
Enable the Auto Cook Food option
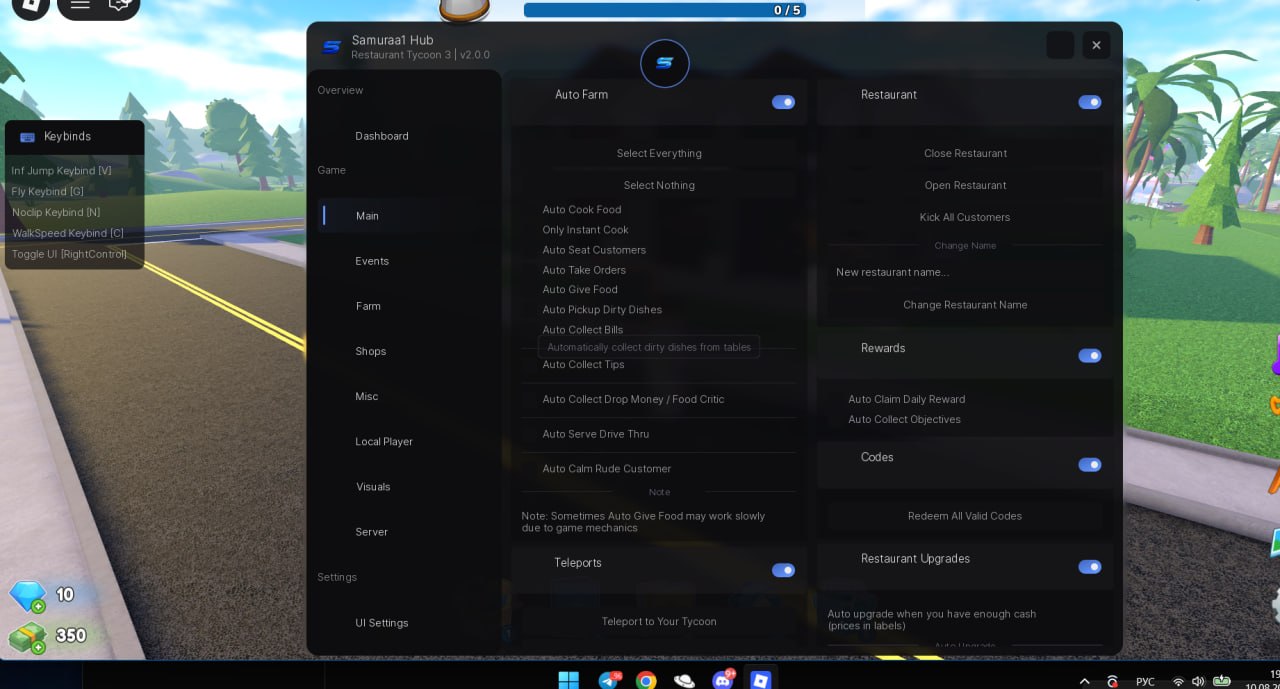[582, 210]
